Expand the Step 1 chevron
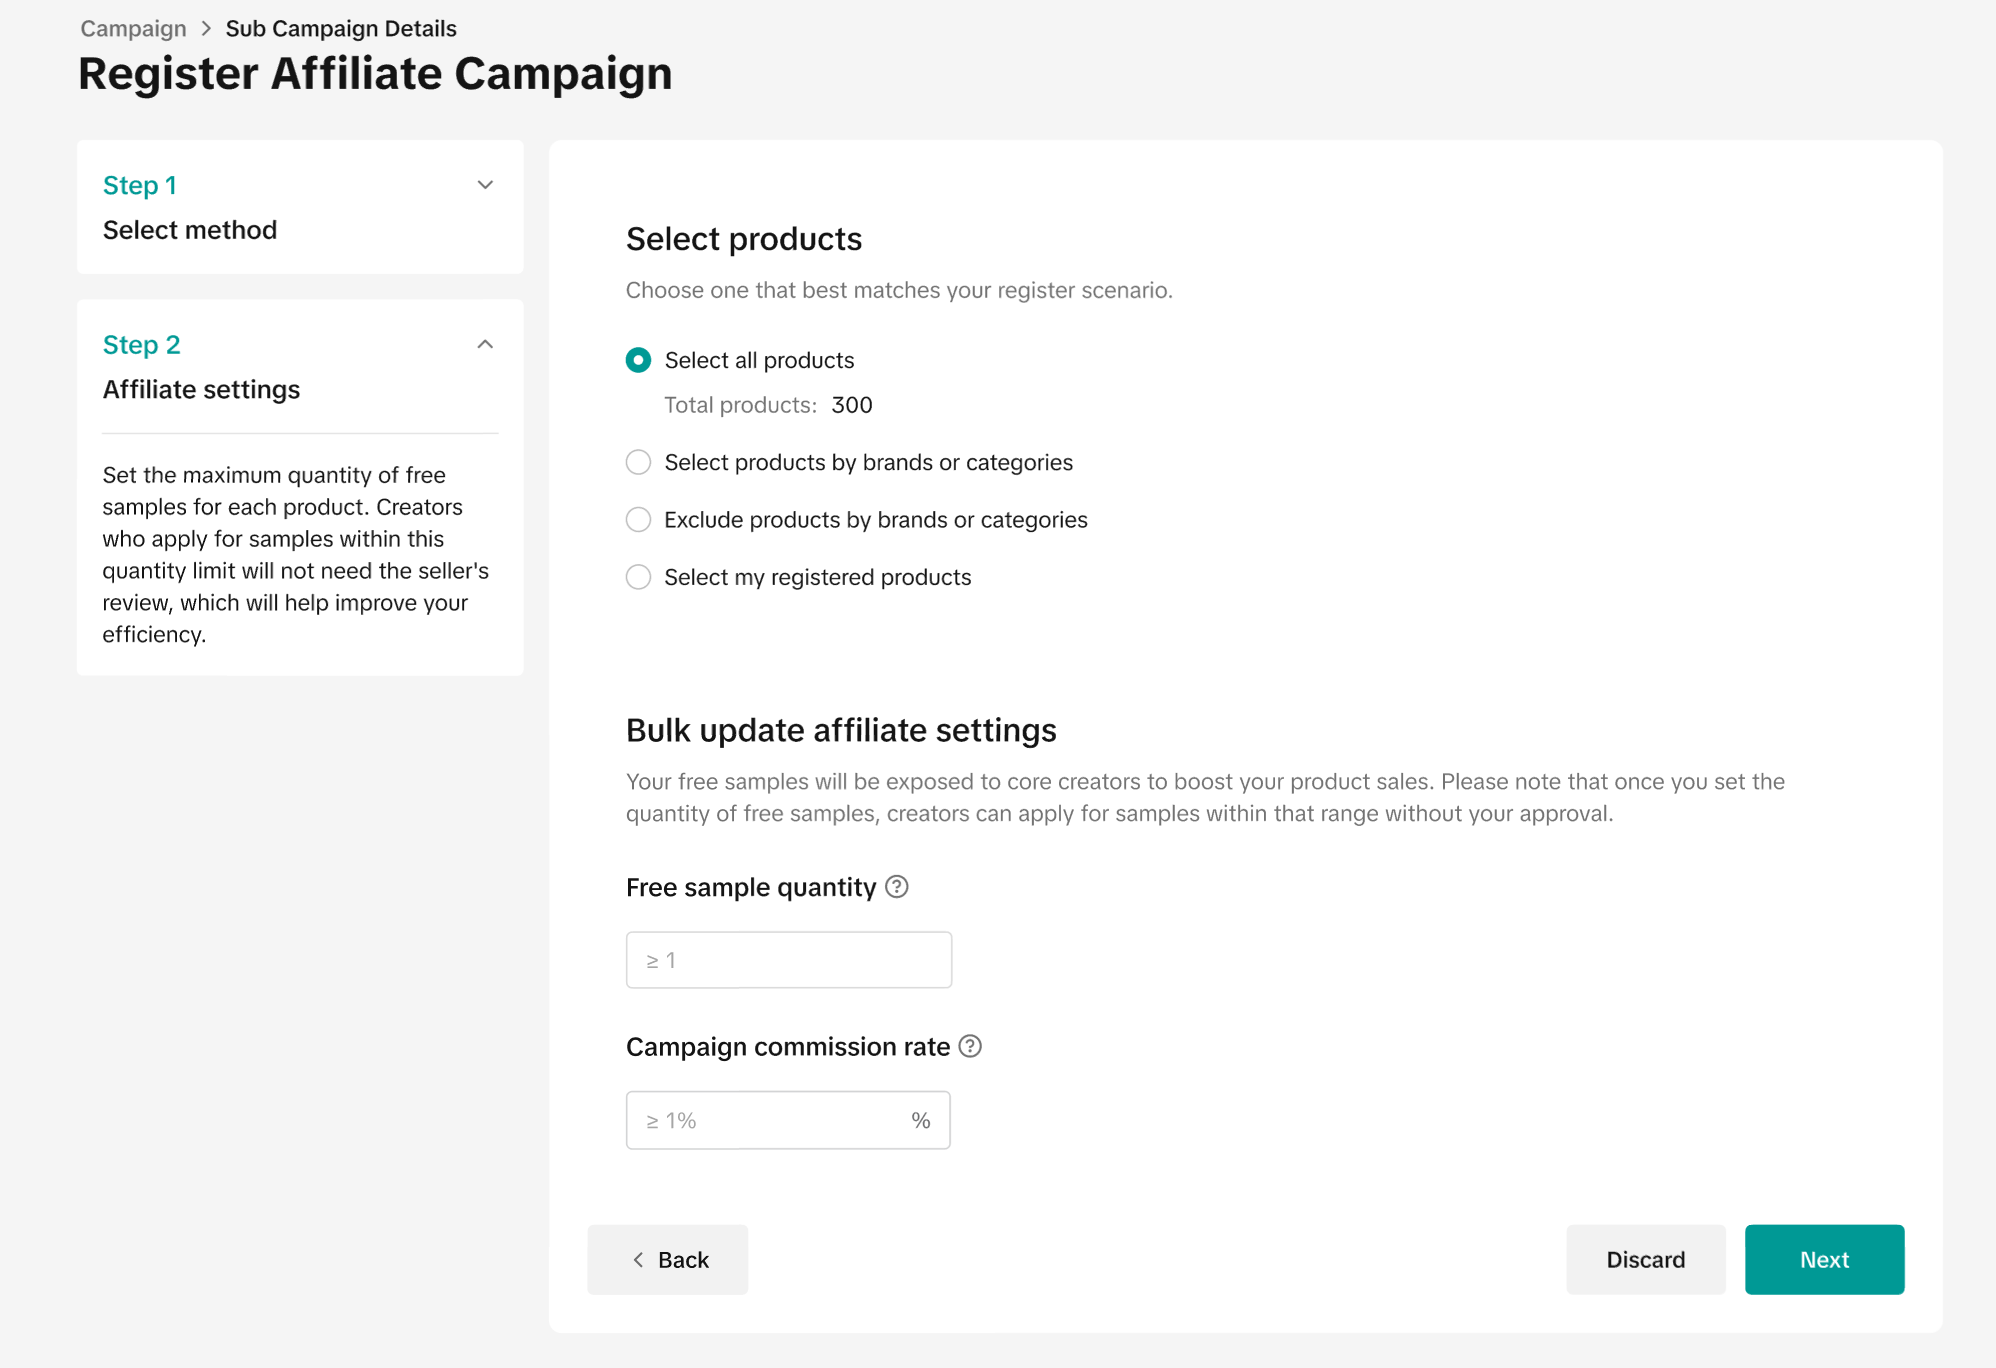Viewport: 1996px width, 1368px height. click(485, 185)
